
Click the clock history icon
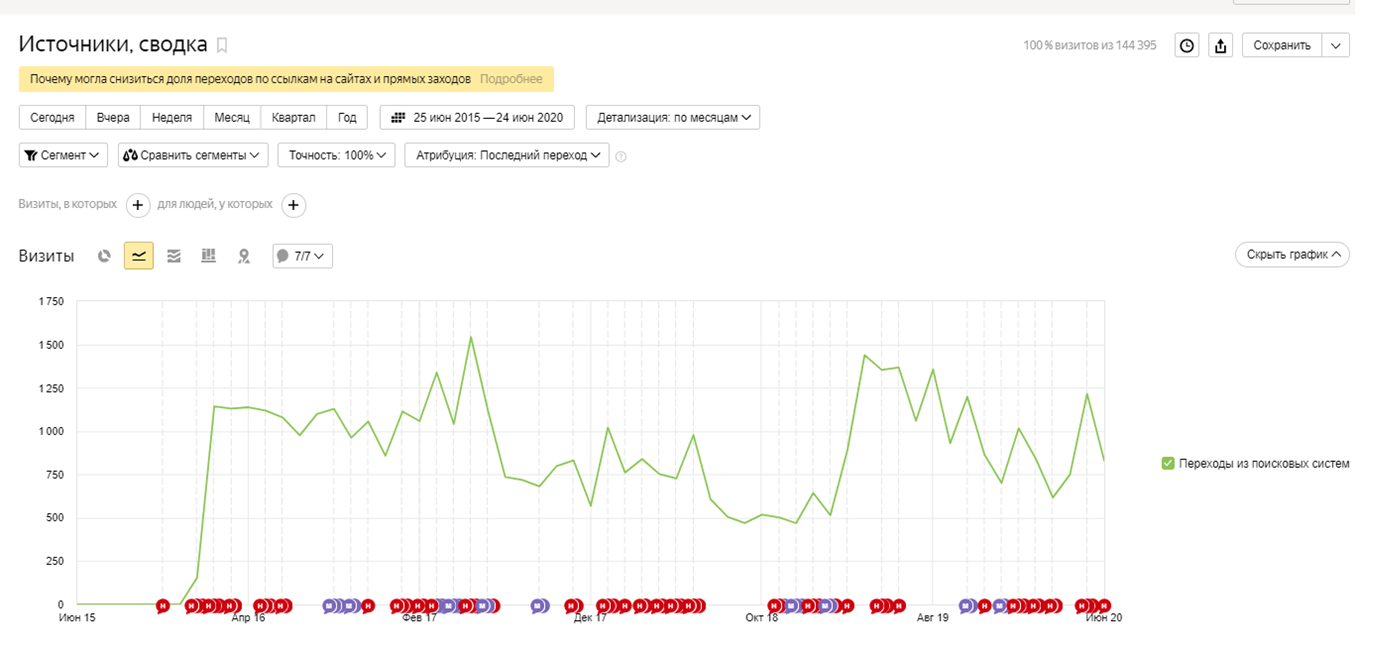pos(1187,45)
